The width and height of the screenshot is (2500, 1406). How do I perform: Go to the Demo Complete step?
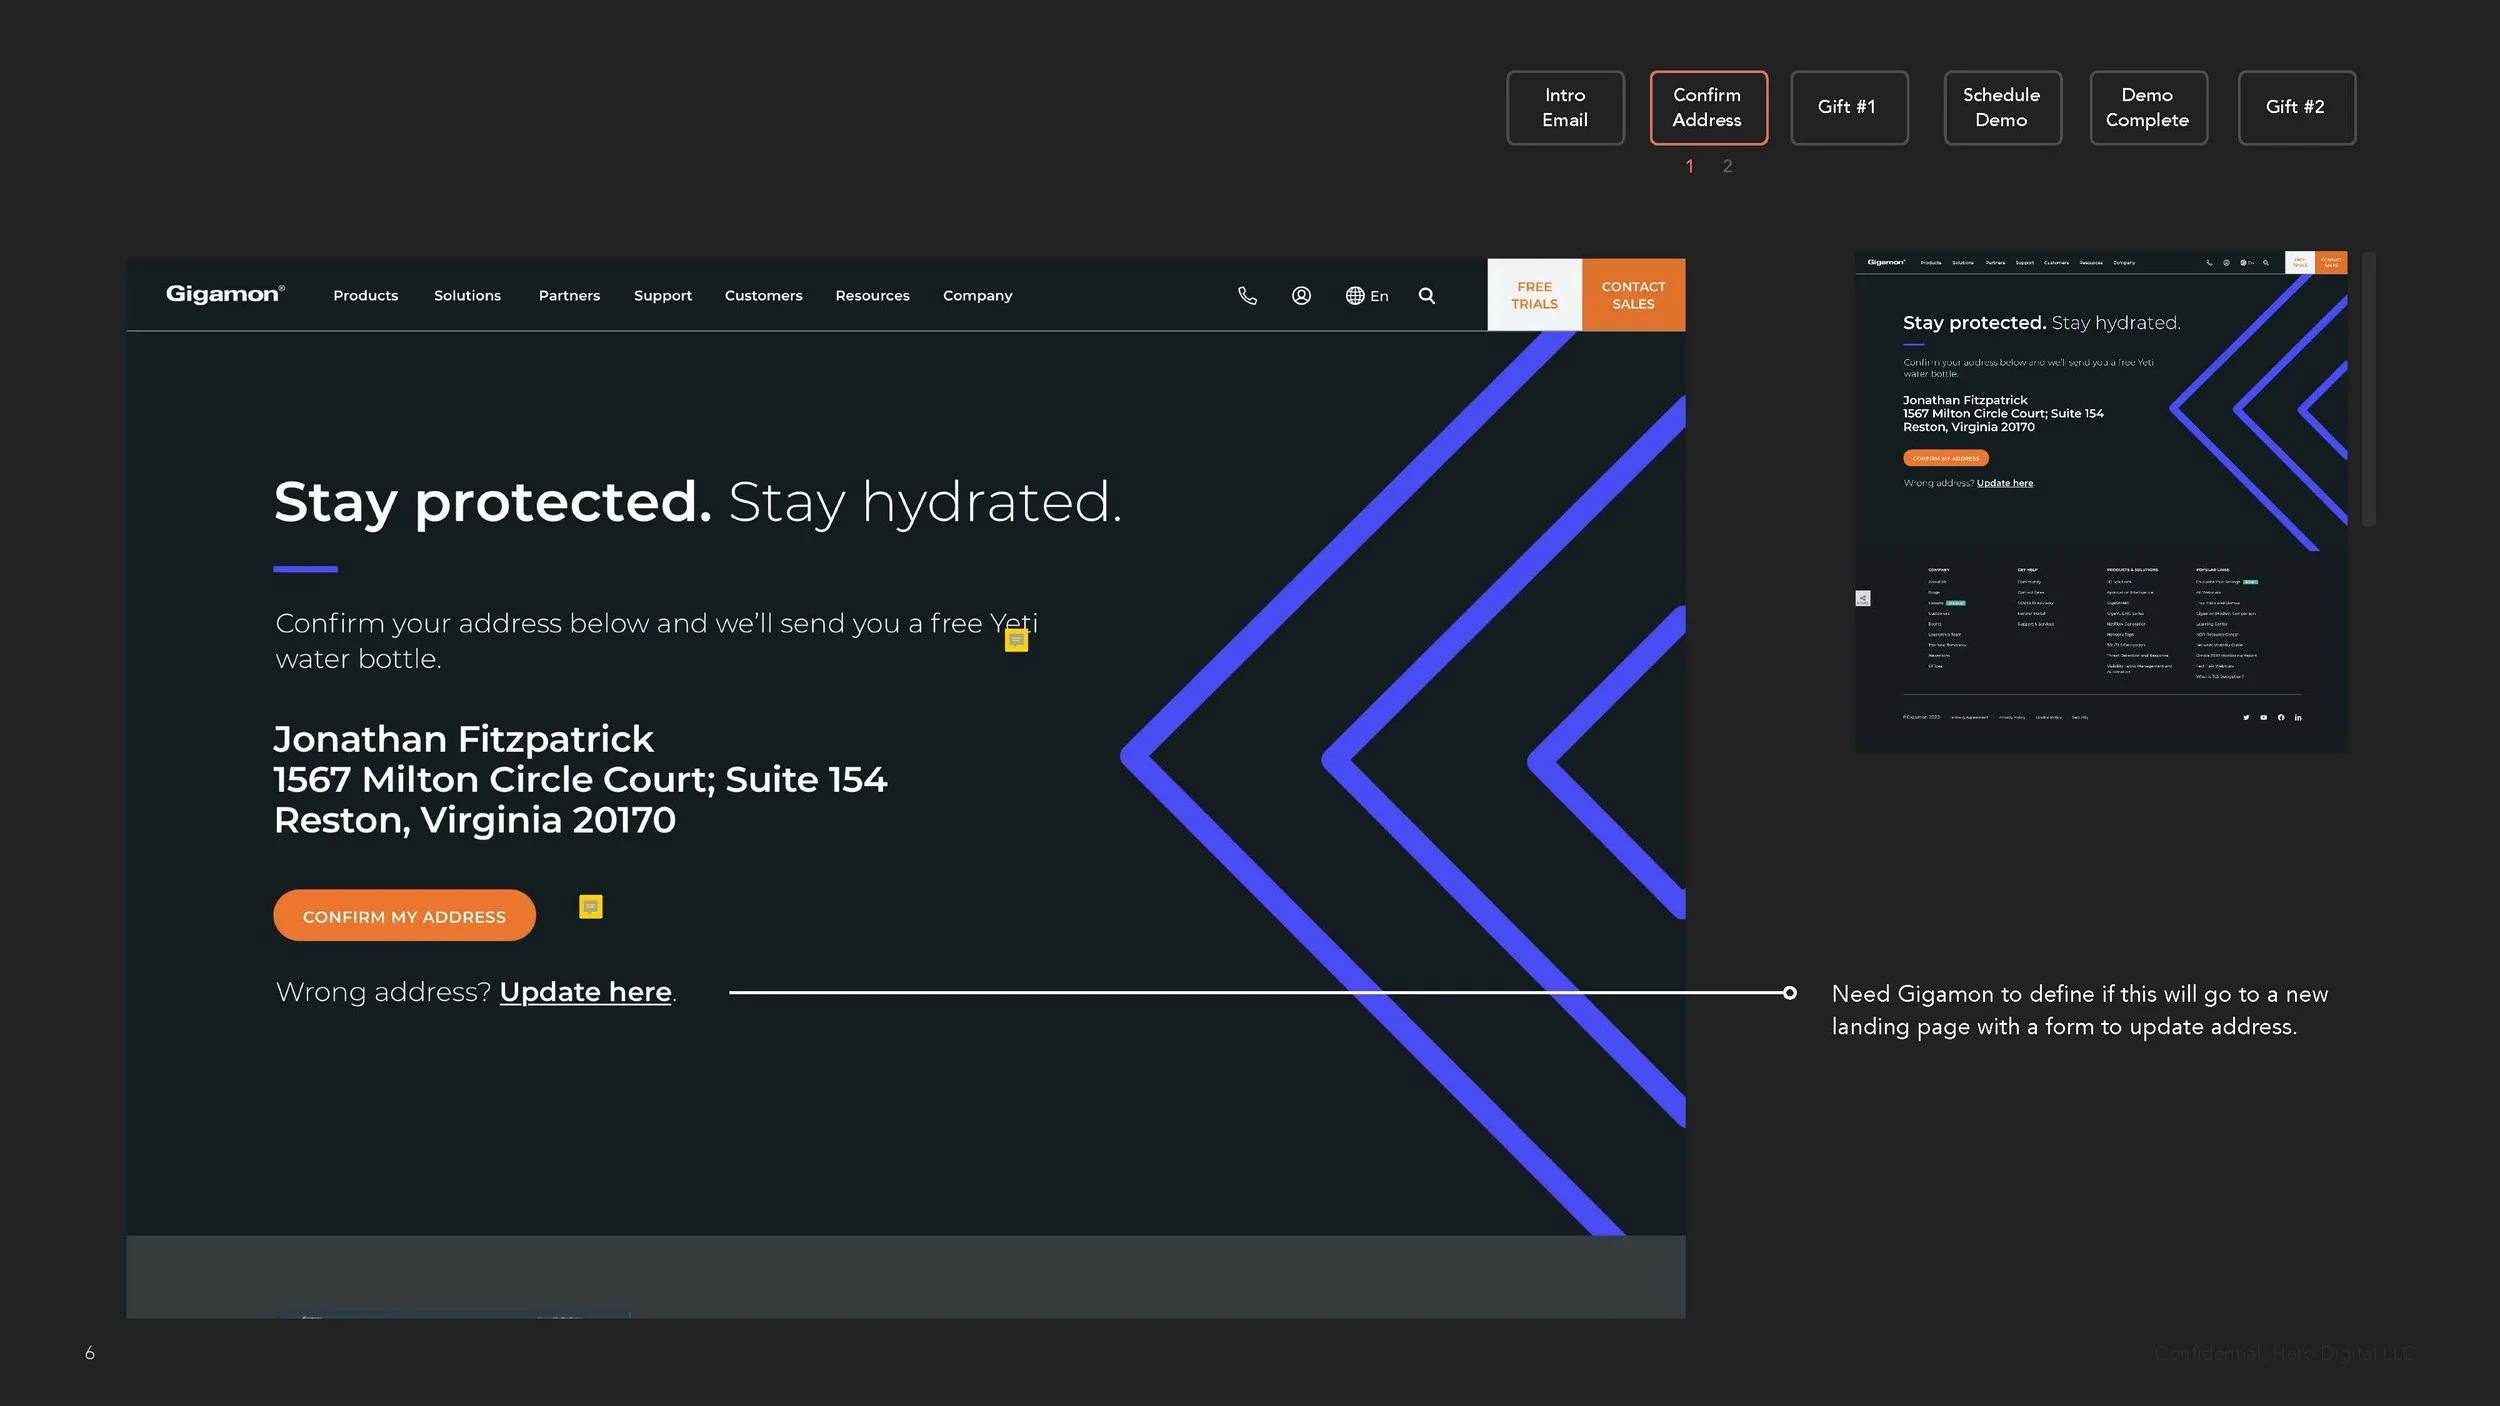click(x=2149, y=107)
